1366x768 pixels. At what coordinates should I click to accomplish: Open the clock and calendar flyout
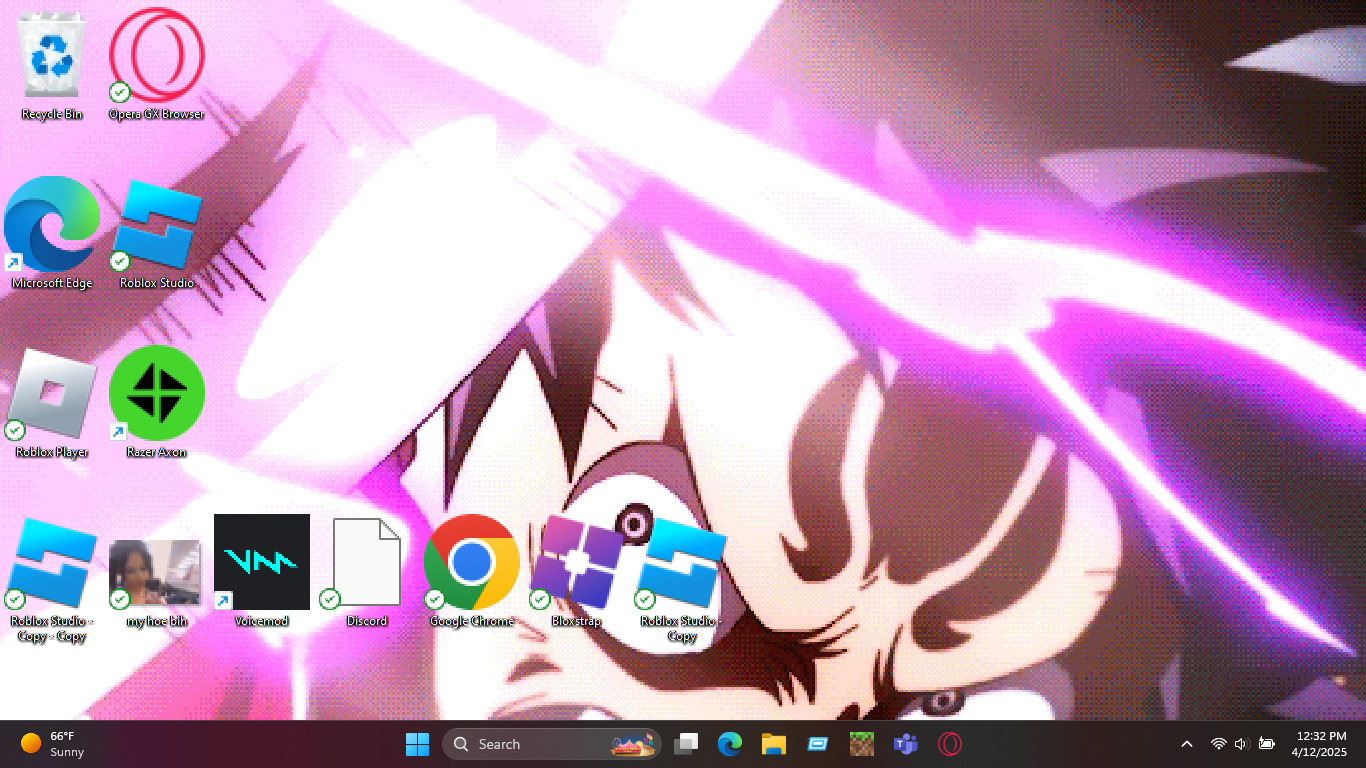[x=1320, y=744]
